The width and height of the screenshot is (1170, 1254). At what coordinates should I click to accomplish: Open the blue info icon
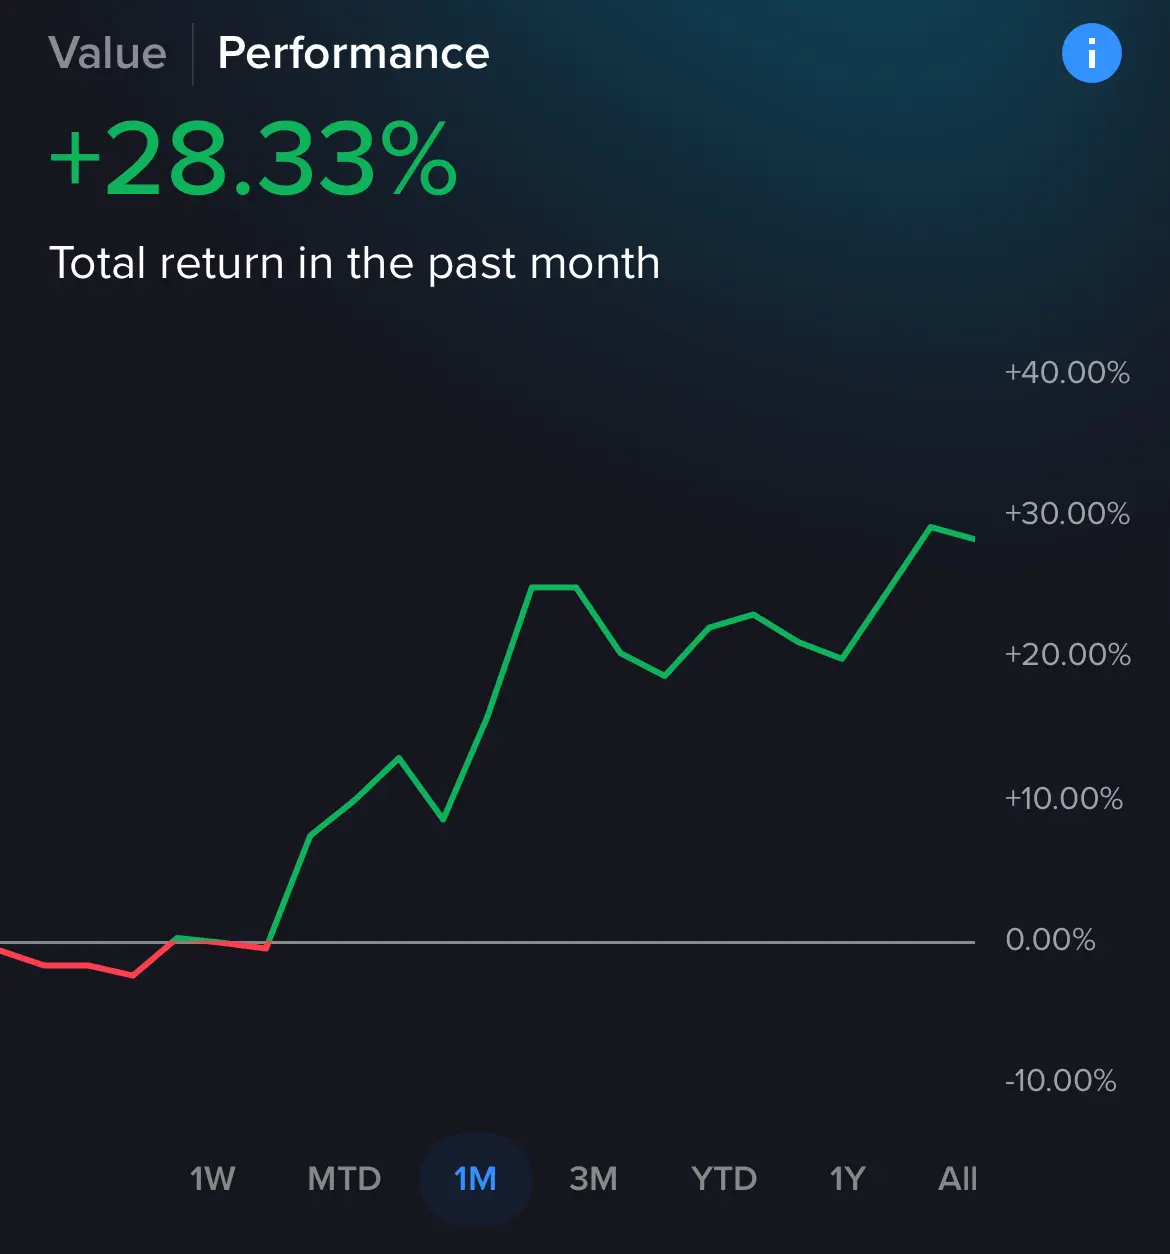click(1091, 53)
